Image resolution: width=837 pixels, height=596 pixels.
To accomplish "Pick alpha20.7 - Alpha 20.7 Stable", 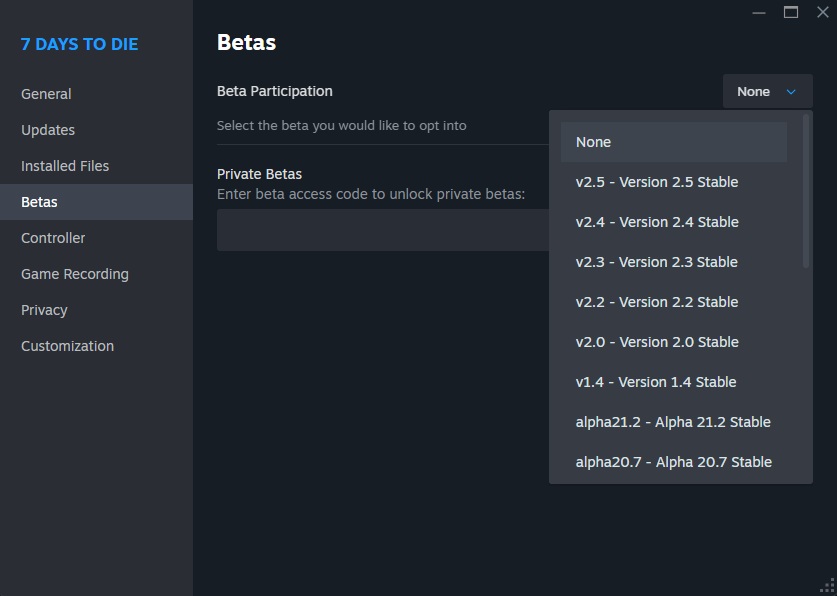I will coord(673,462).
